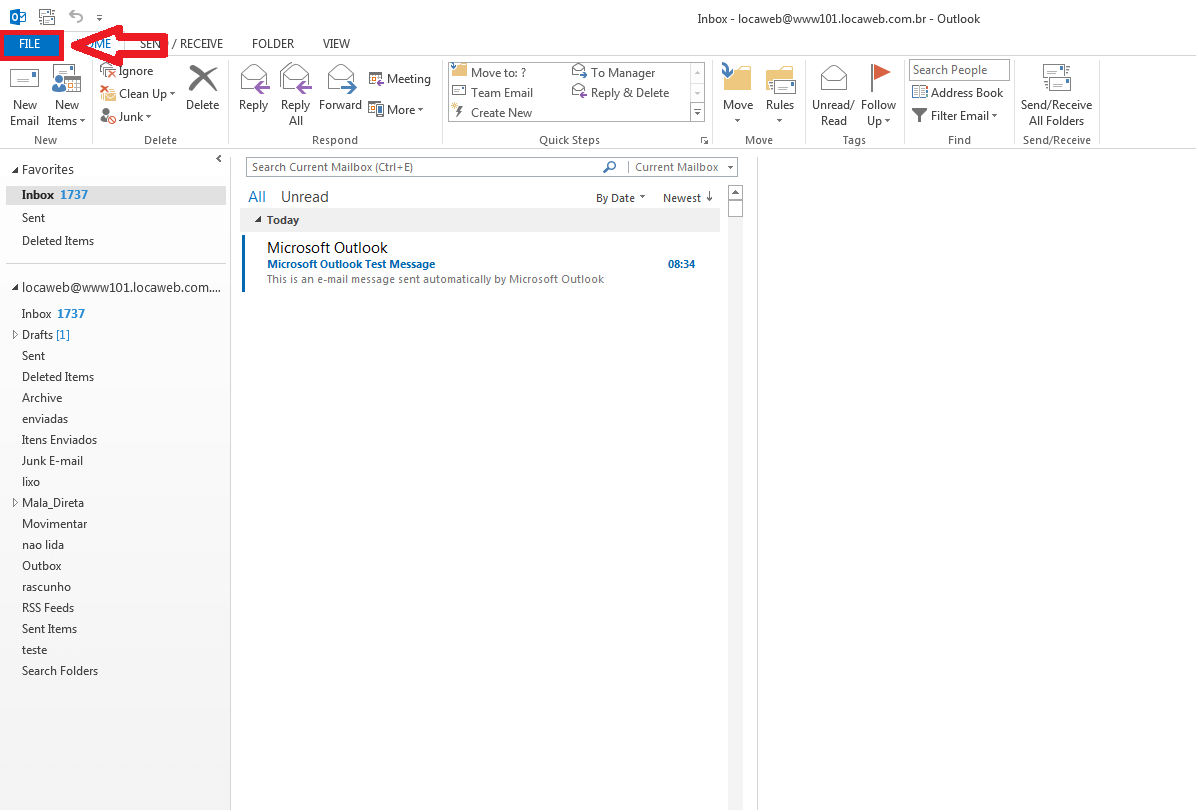The height and width of the screenshot is (812, 1198).
Task: Click the magnifier search icon
Action: click(x=610, y=167)
